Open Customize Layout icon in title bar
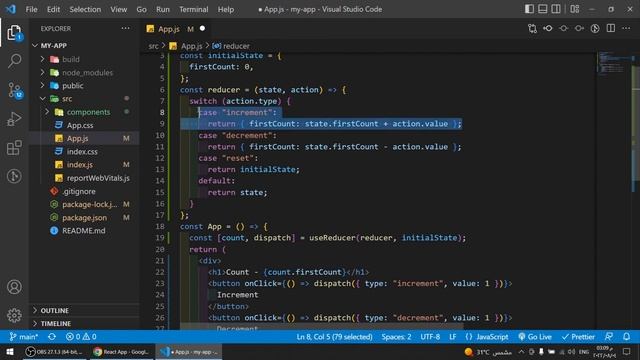 tap(575, 9)
